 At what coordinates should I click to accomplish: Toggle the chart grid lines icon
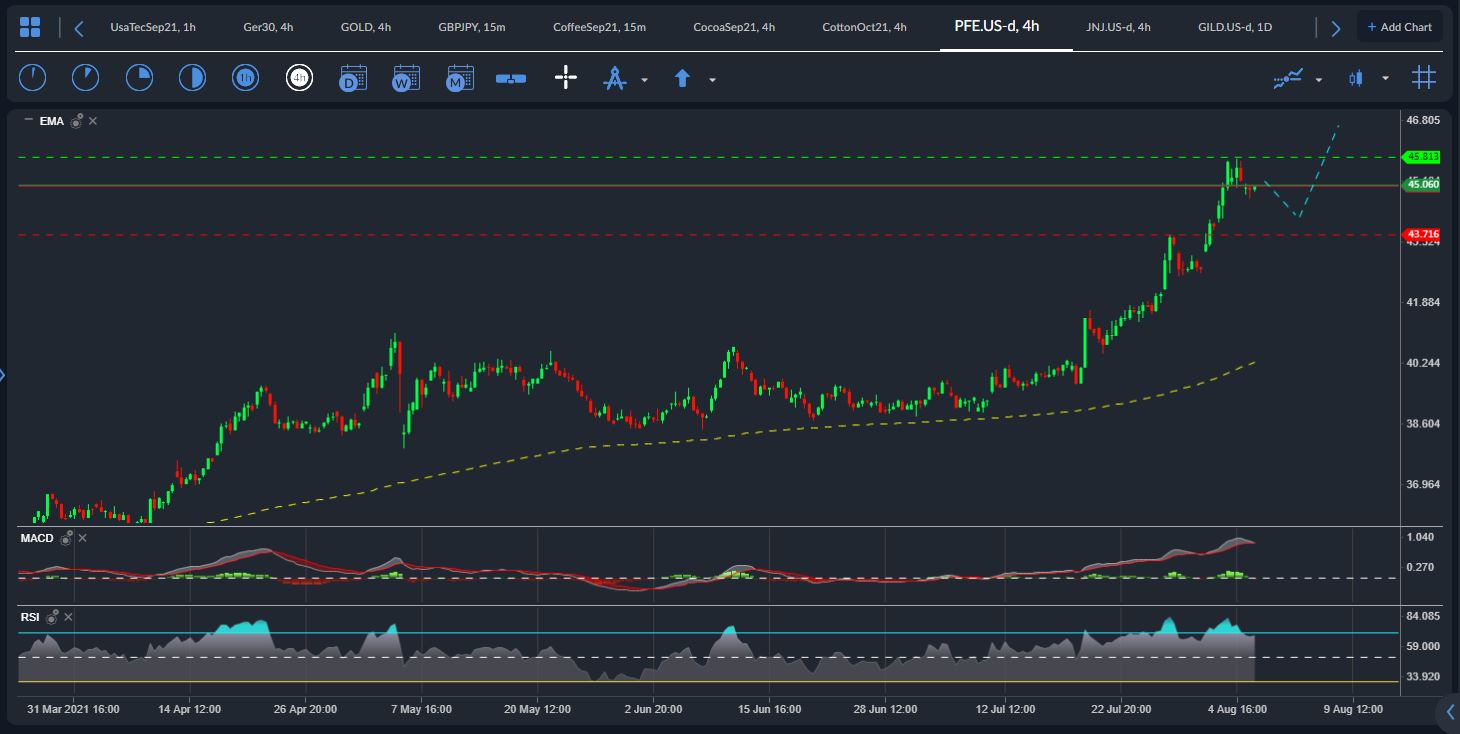[1424, 78]
